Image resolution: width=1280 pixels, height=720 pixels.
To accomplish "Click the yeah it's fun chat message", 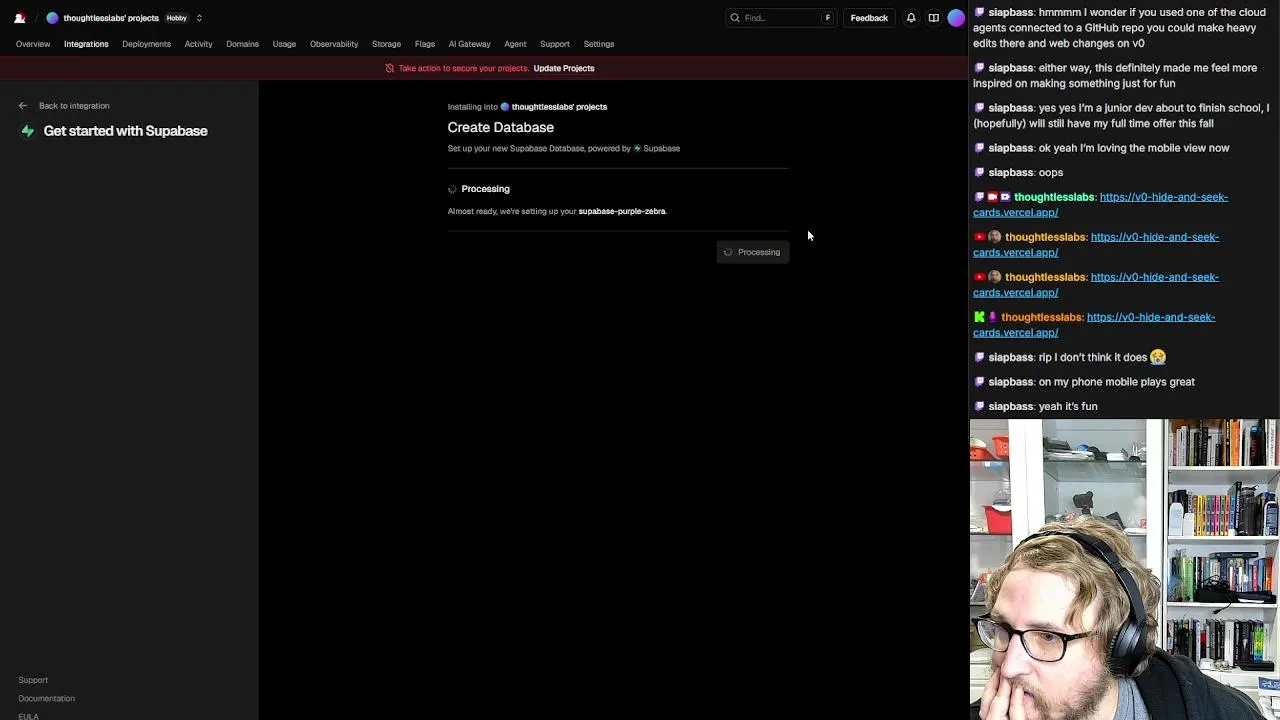I will (x=1068, y=406).
